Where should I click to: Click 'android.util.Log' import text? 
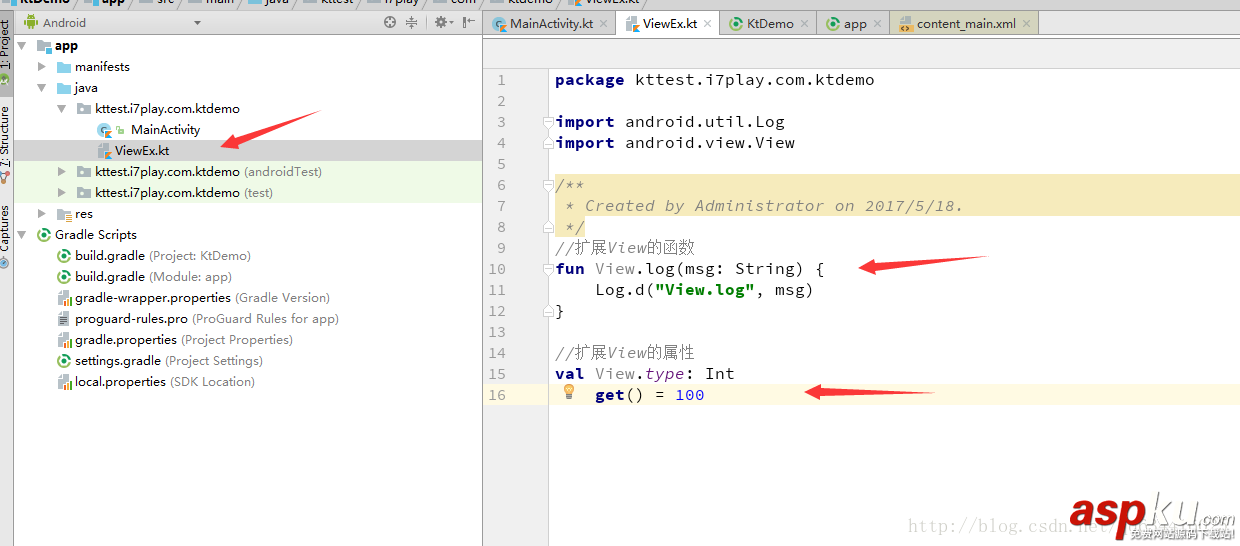click(x=705, y=122)
